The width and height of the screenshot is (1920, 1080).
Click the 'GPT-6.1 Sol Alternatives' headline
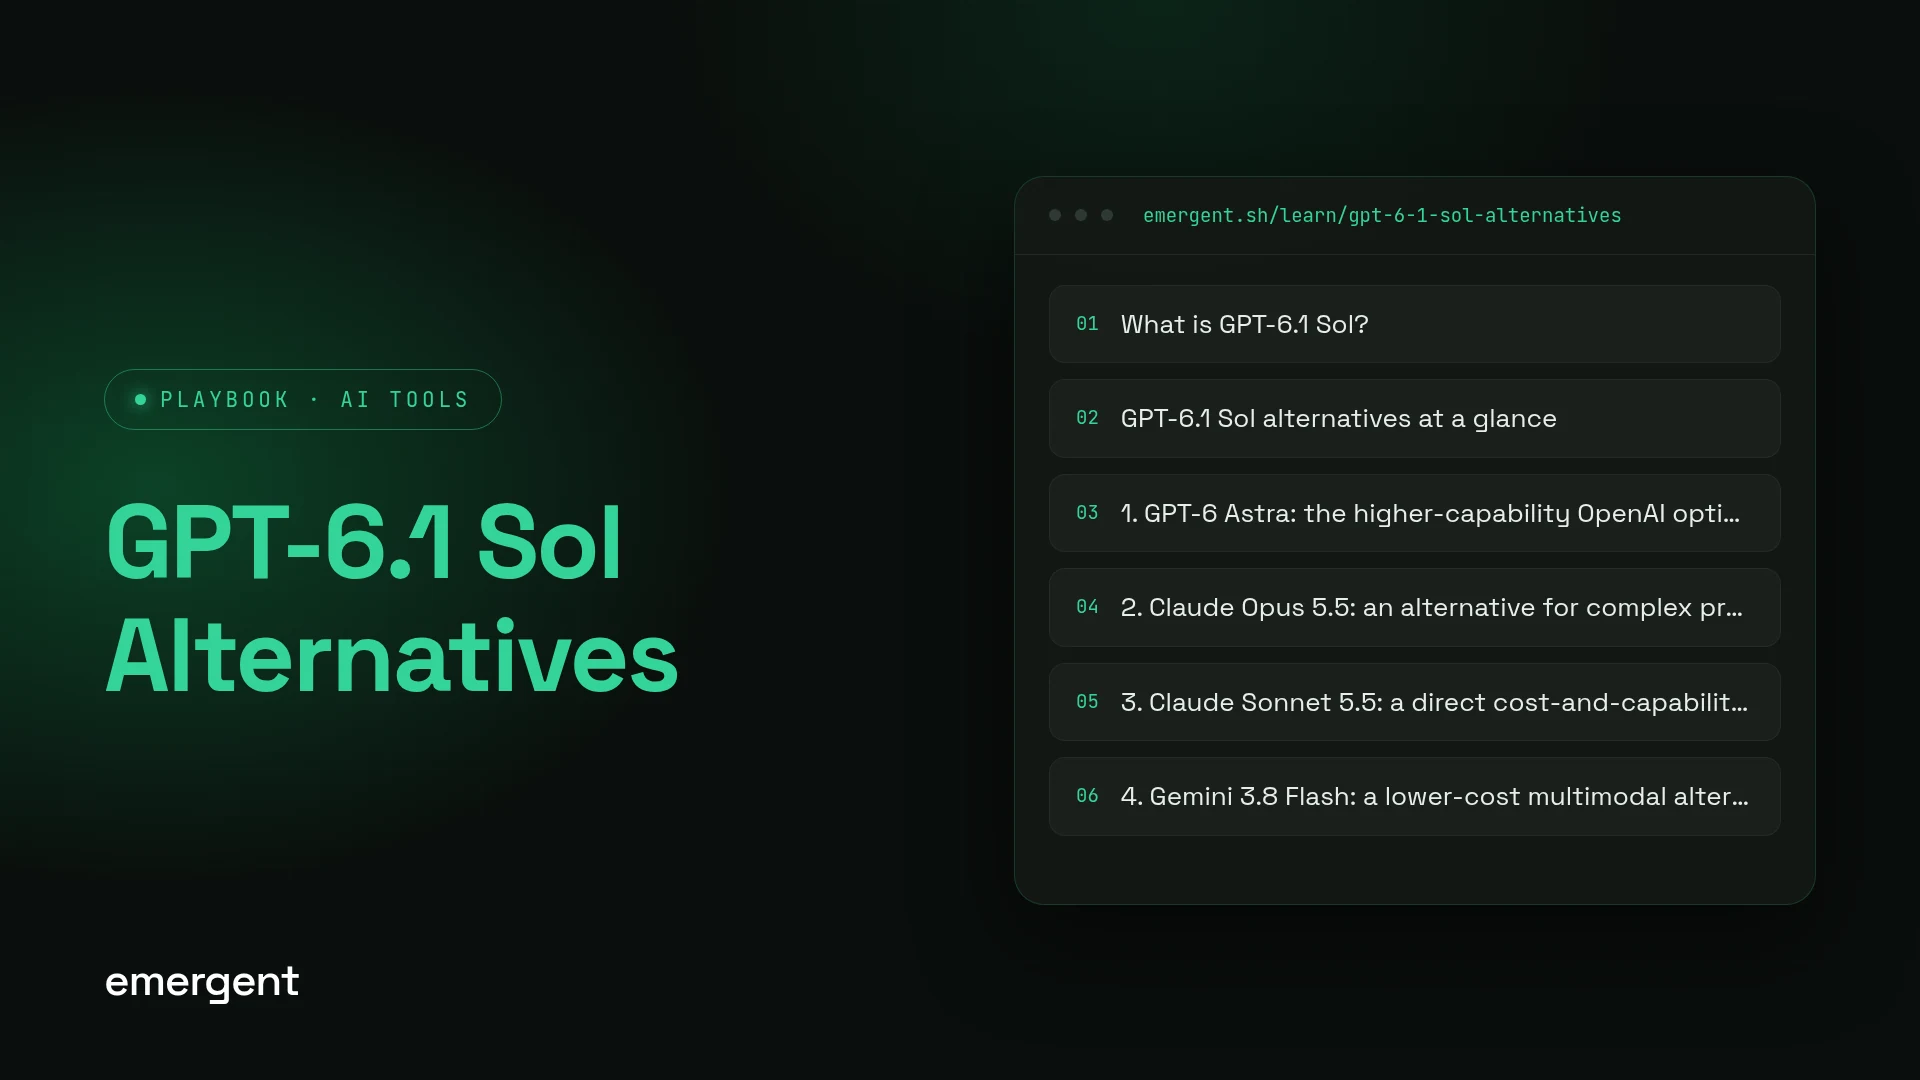click(392, 599)
